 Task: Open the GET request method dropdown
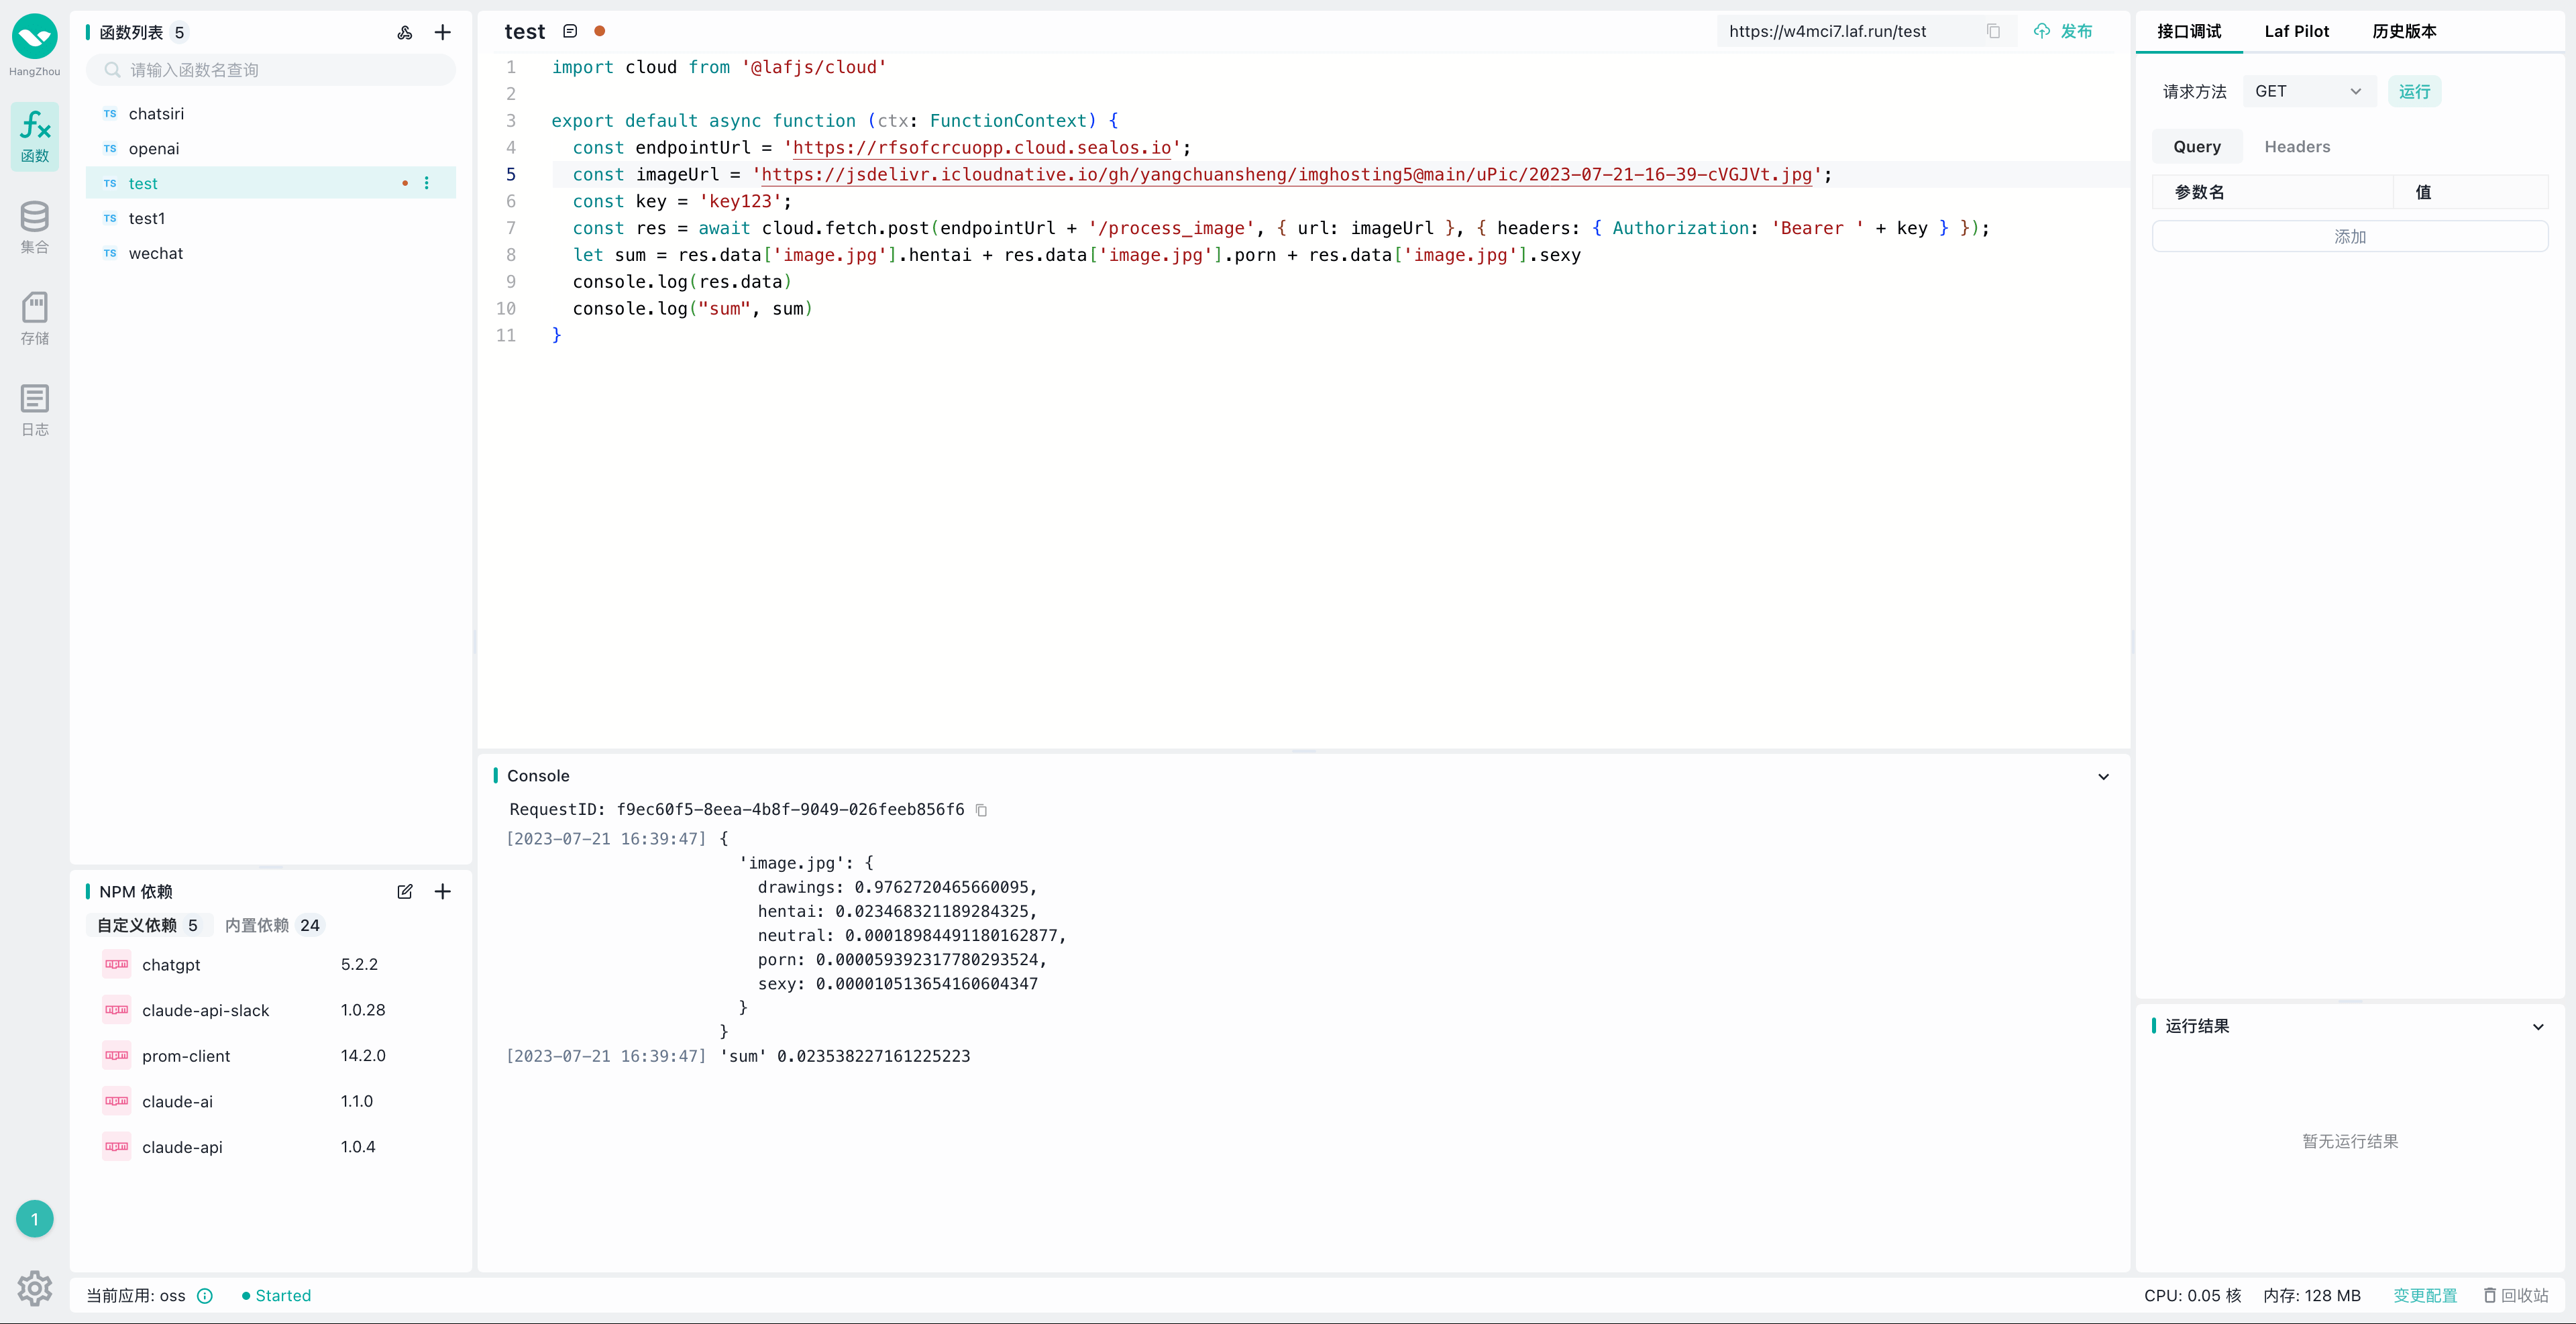[x=2308, y=91]
